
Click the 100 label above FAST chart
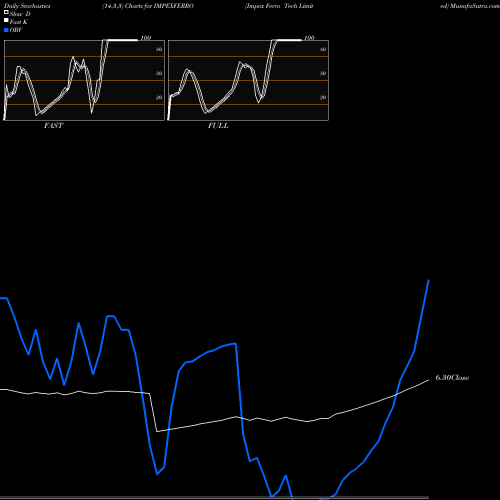click(x=146, y=38)
